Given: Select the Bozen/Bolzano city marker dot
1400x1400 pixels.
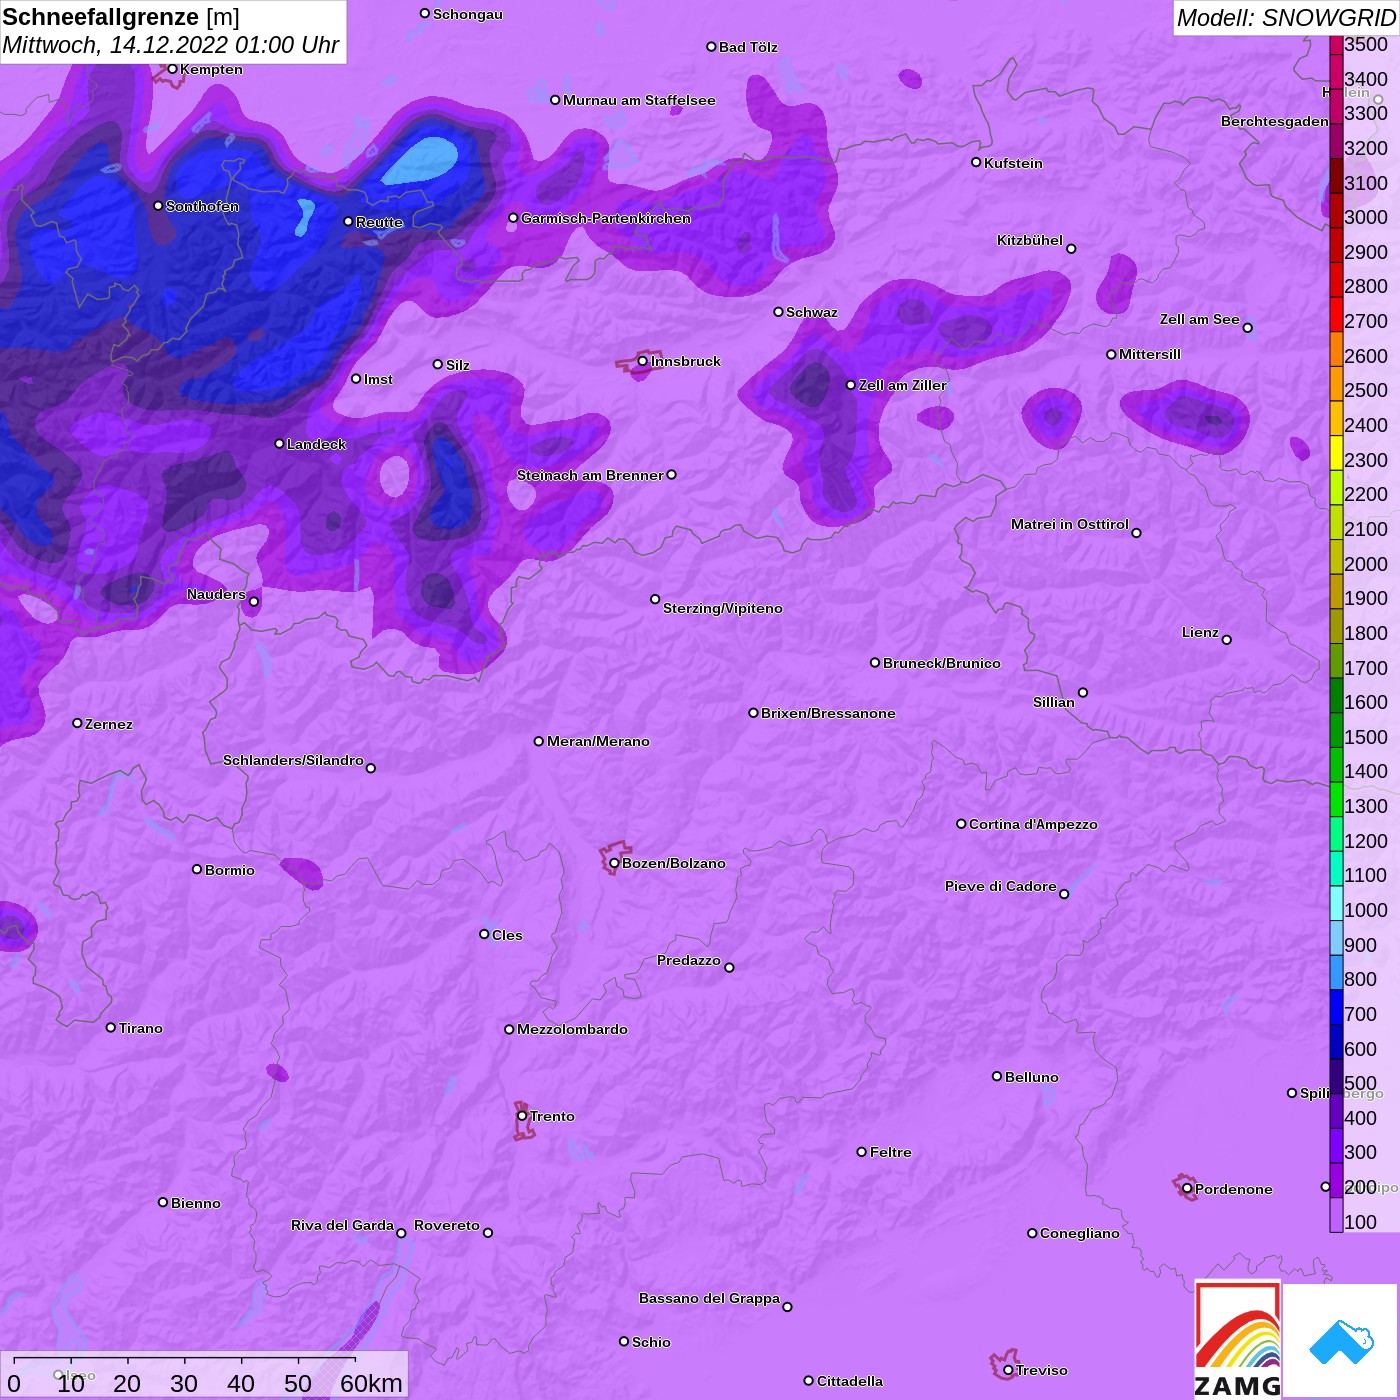Looking at the screenshot, I should coord(614,863).
